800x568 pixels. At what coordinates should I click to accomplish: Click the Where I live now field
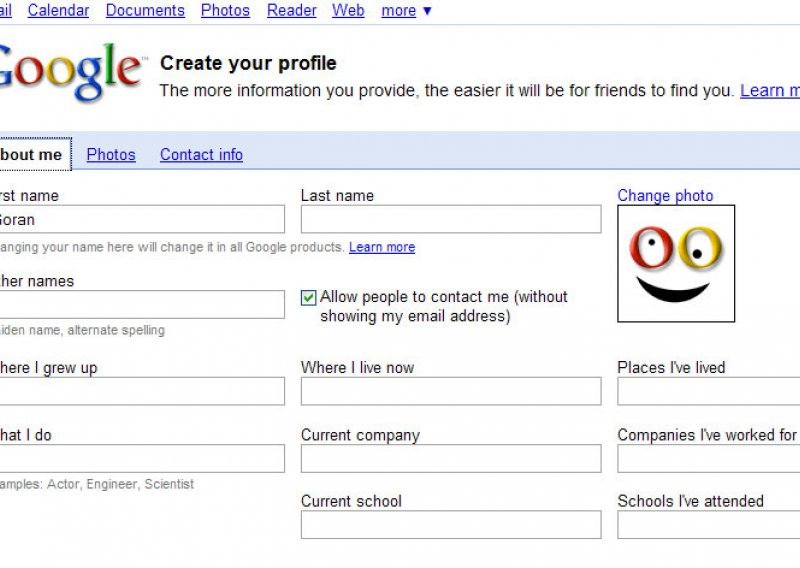point(451,391)
